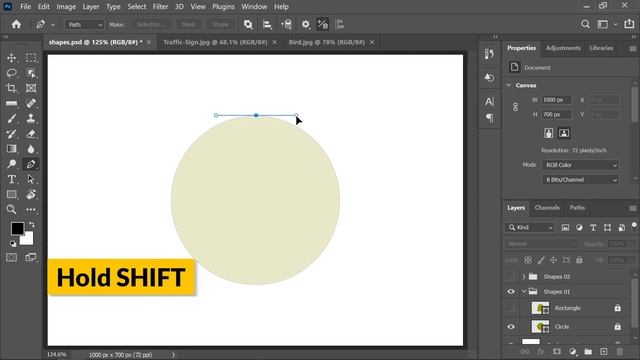Hide the Shapes 01 group
The width and height of the screenshot is (640, 360).
click(511, 291)
